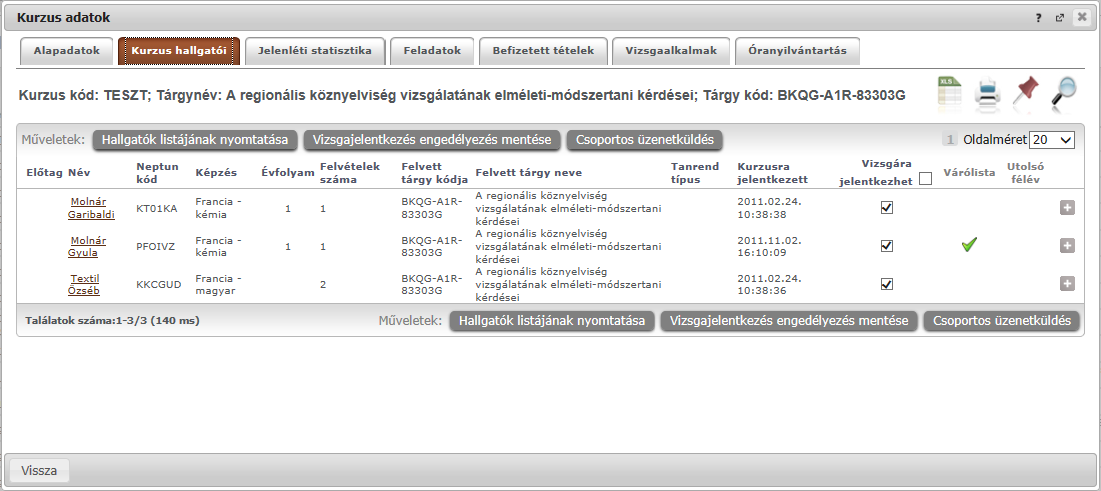The height and width of the screenshot is (491, 1101).
Task: Sort by the Évfolyam column header
Action: click(286, 173)
